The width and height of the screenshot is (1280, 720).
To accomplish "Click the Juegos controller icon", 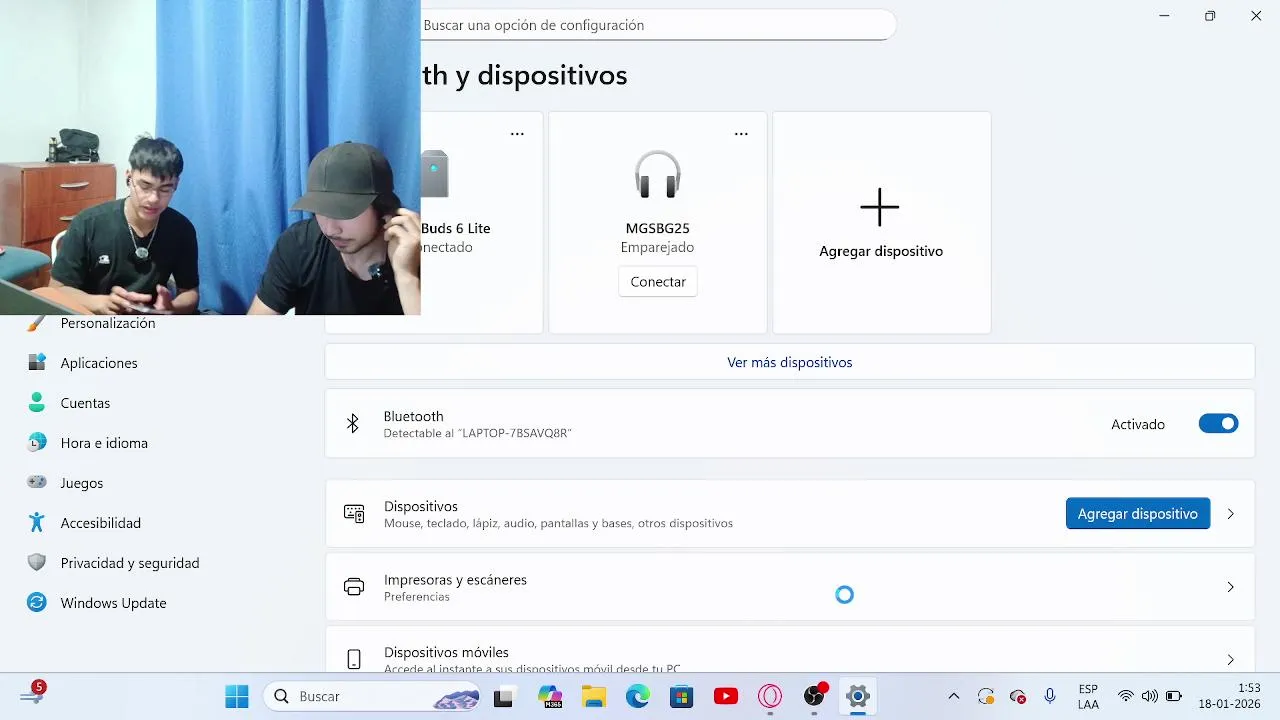I will tap(37, 482).
